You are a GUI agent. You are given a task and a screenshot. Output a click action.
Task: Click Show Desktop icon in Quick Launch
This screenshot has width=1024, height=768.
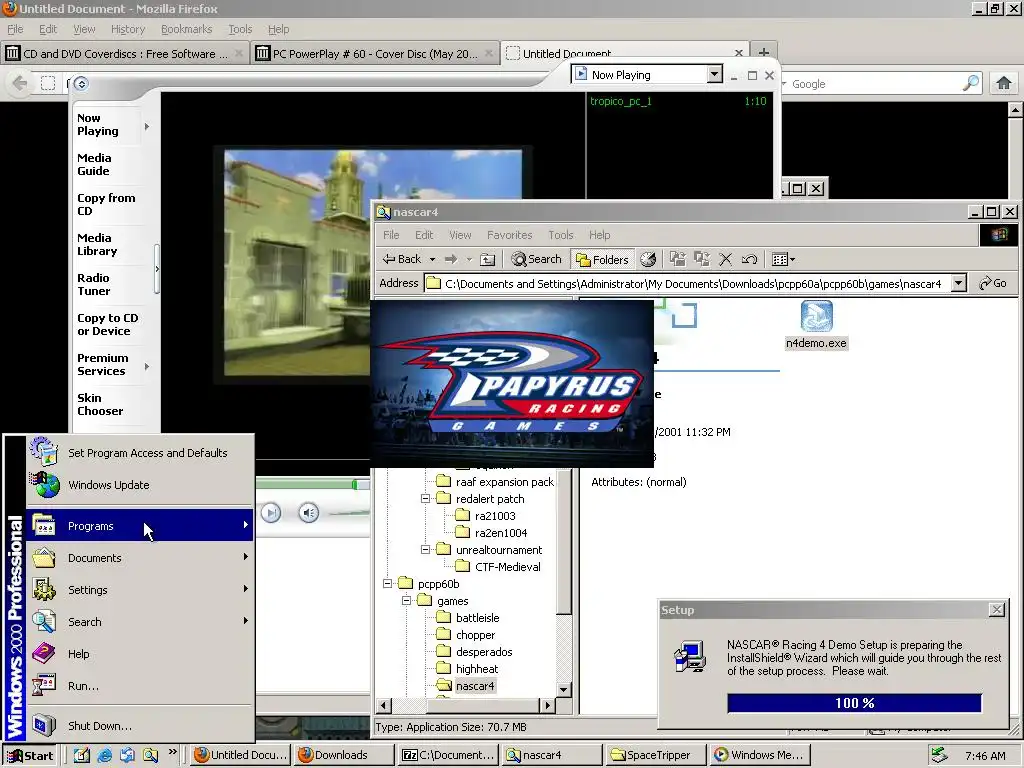point(82,755)
